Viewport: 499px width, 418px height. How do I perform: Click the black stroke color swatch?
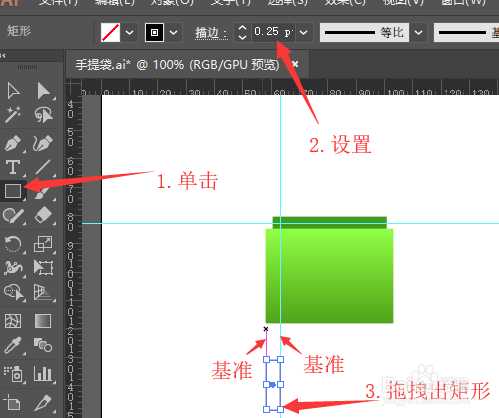click(154, 32)
